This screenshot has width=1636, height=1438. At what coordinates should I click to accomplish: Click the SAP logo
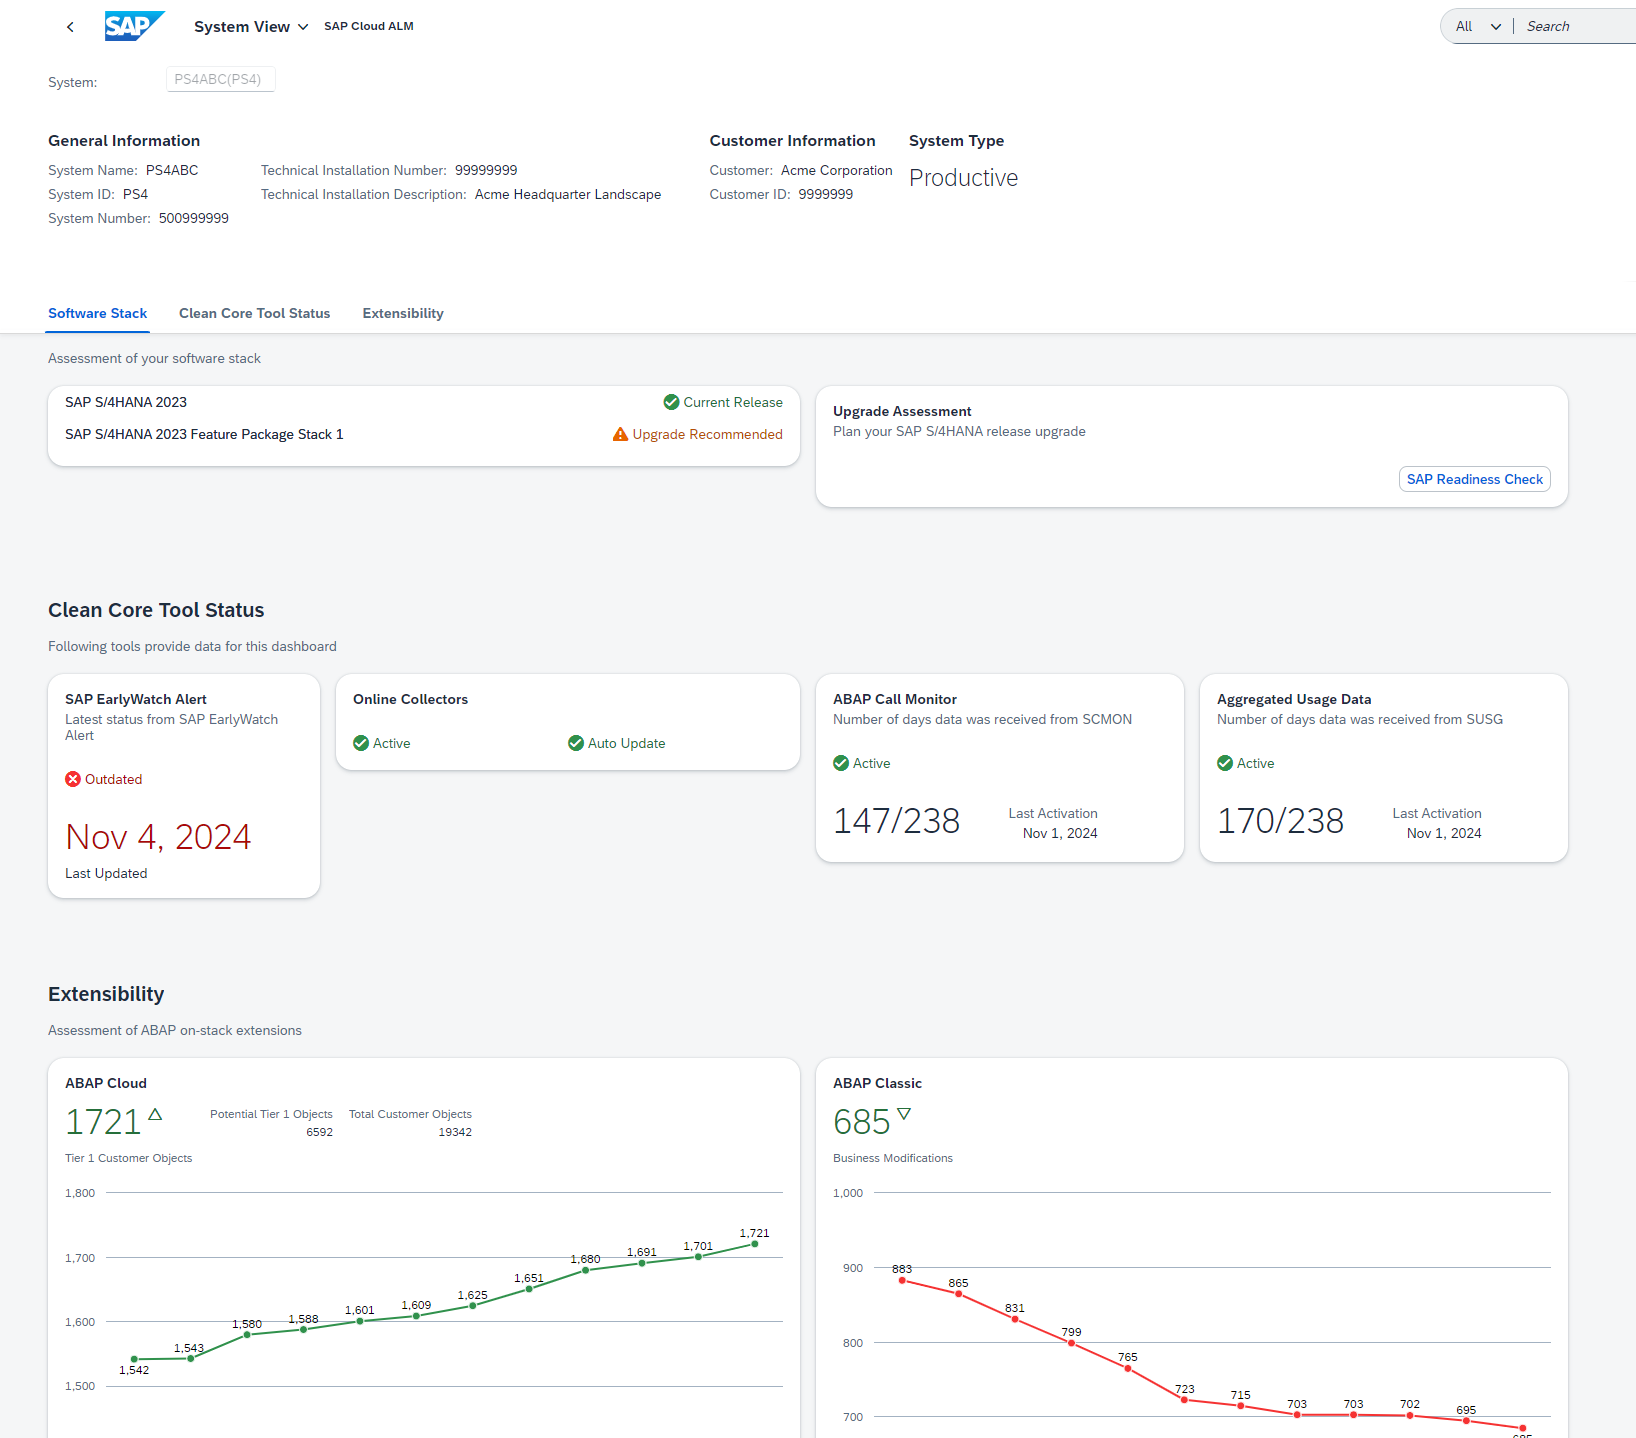point(133,26)
